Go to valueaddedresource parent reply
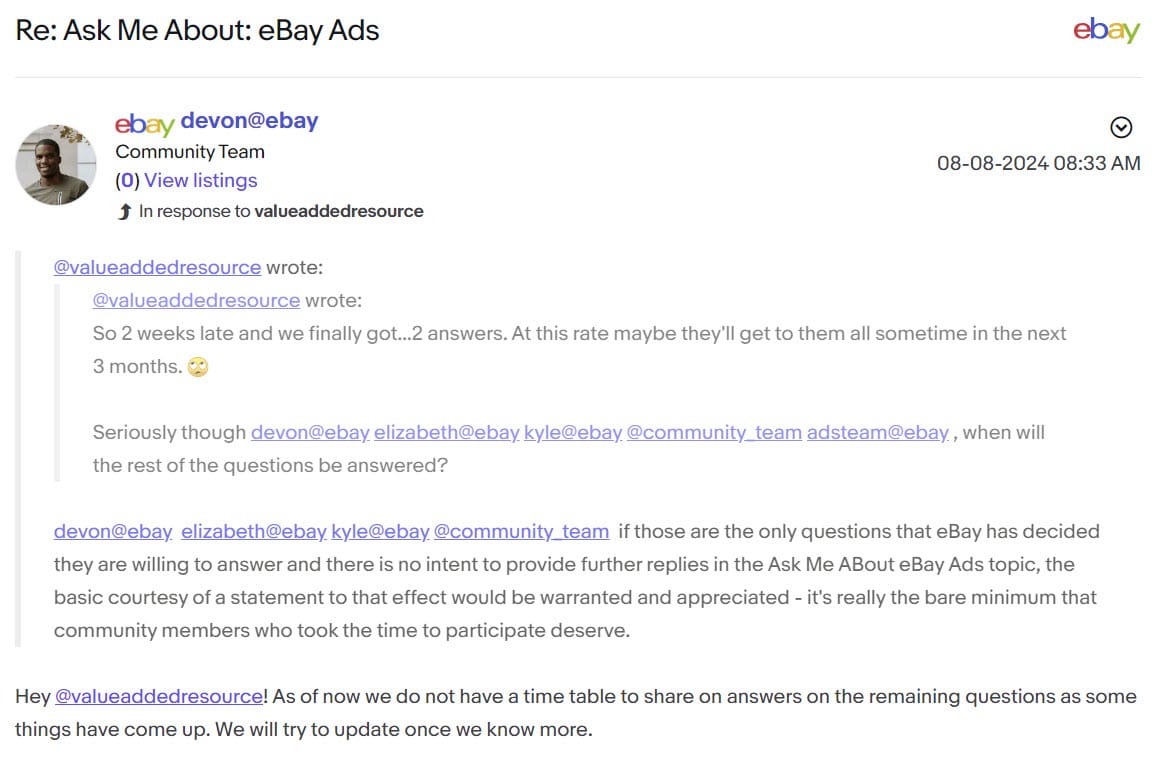 click(x=338, y=211)
